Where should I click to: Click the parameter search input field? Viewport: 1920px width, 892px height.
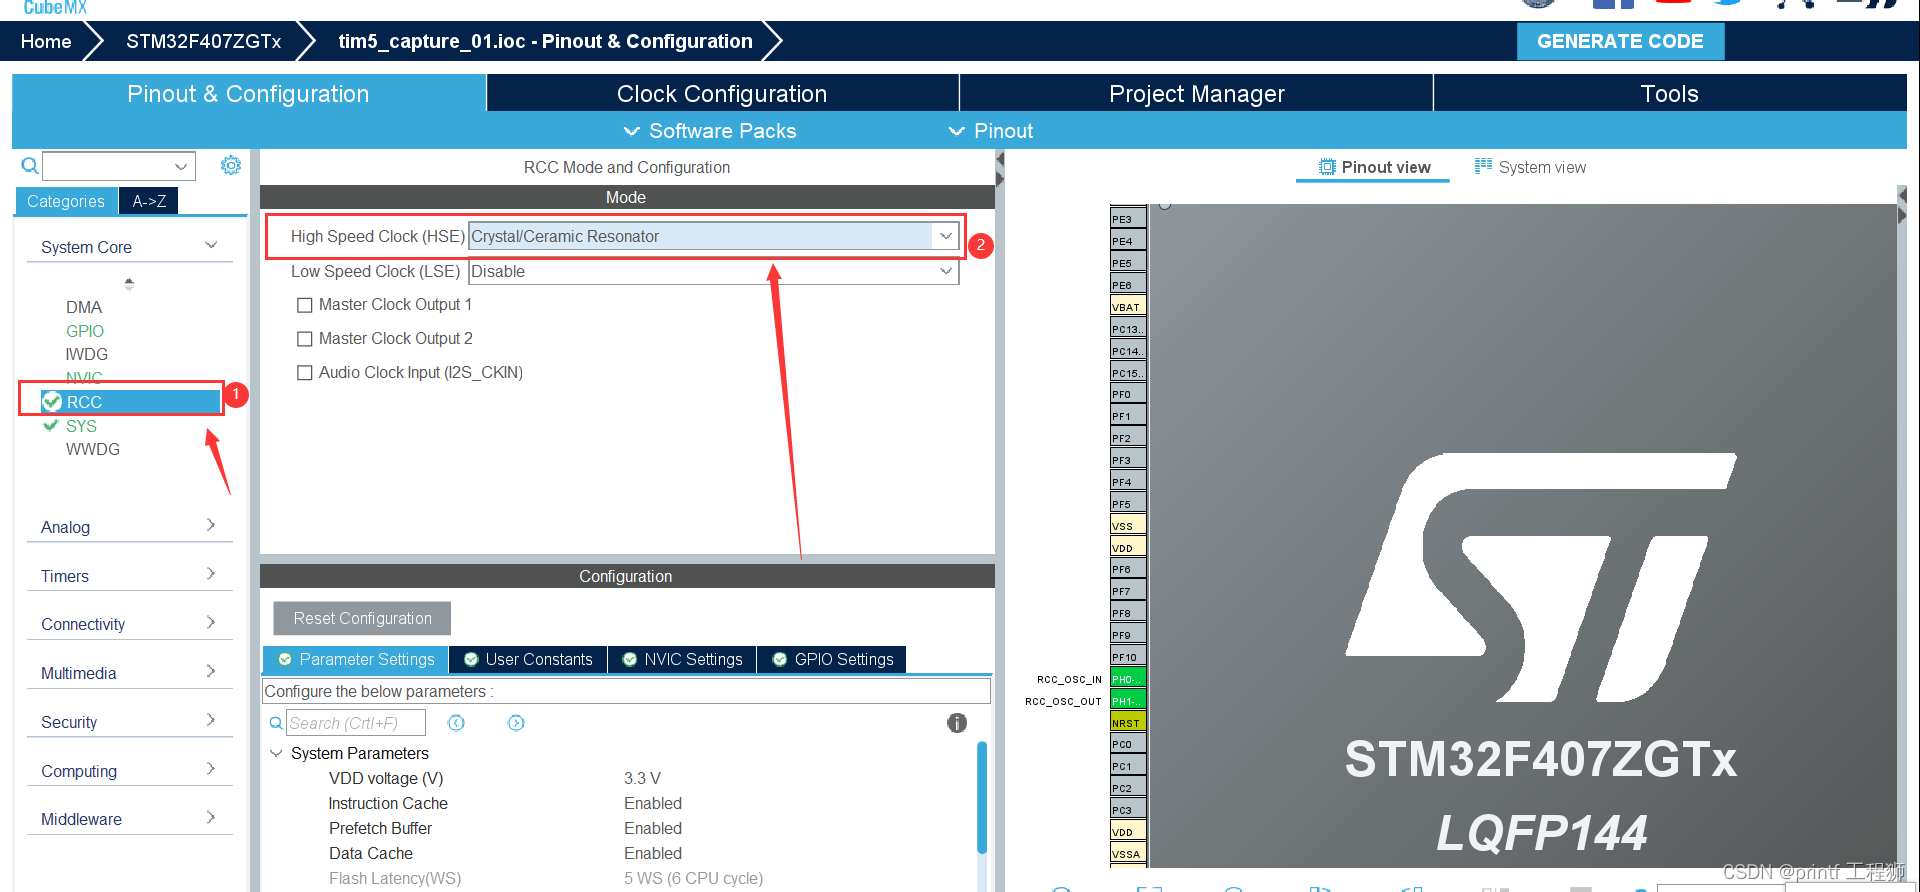click(x=356, y=723)
